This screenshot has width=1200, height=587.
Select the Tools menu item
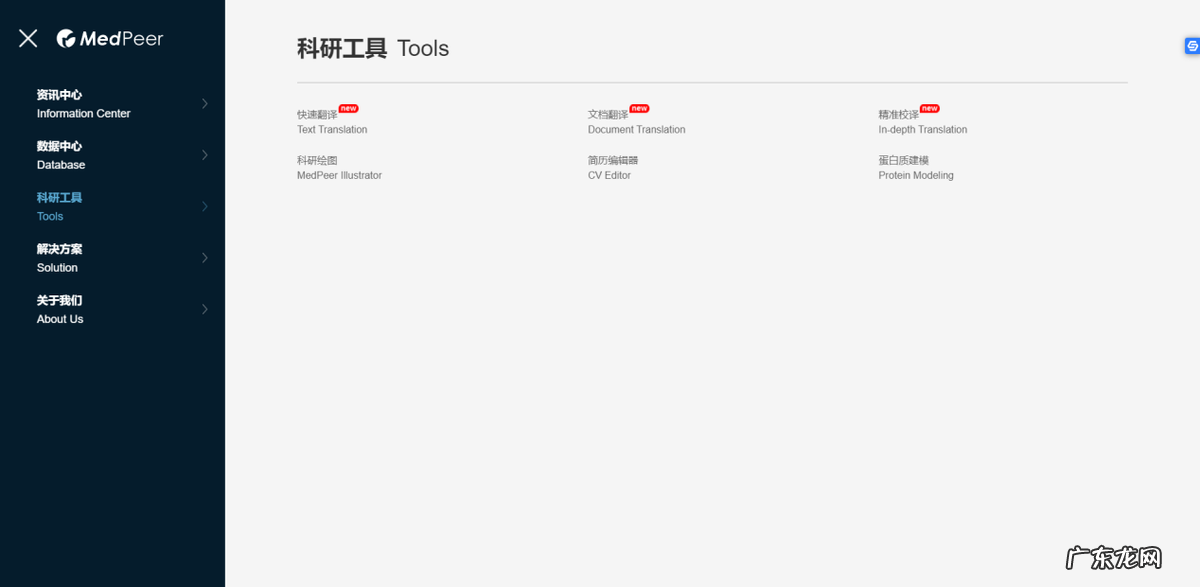coord(59,207)
